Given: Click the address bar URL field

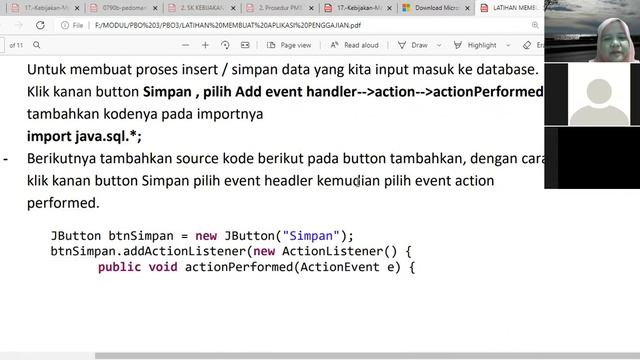Looking at the screenshot, I should 228,25.
